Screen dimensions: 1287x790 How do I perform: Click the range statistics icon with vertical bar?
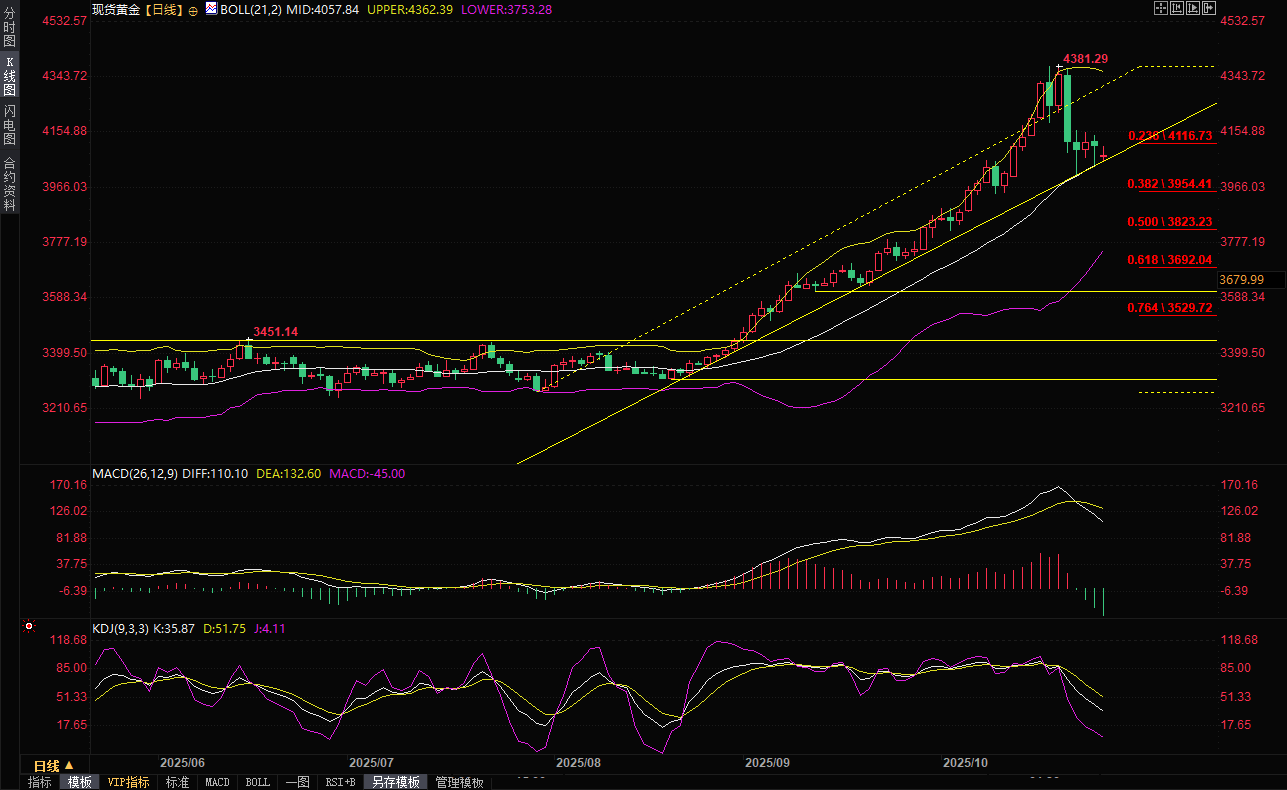[x=1176, y=8]
